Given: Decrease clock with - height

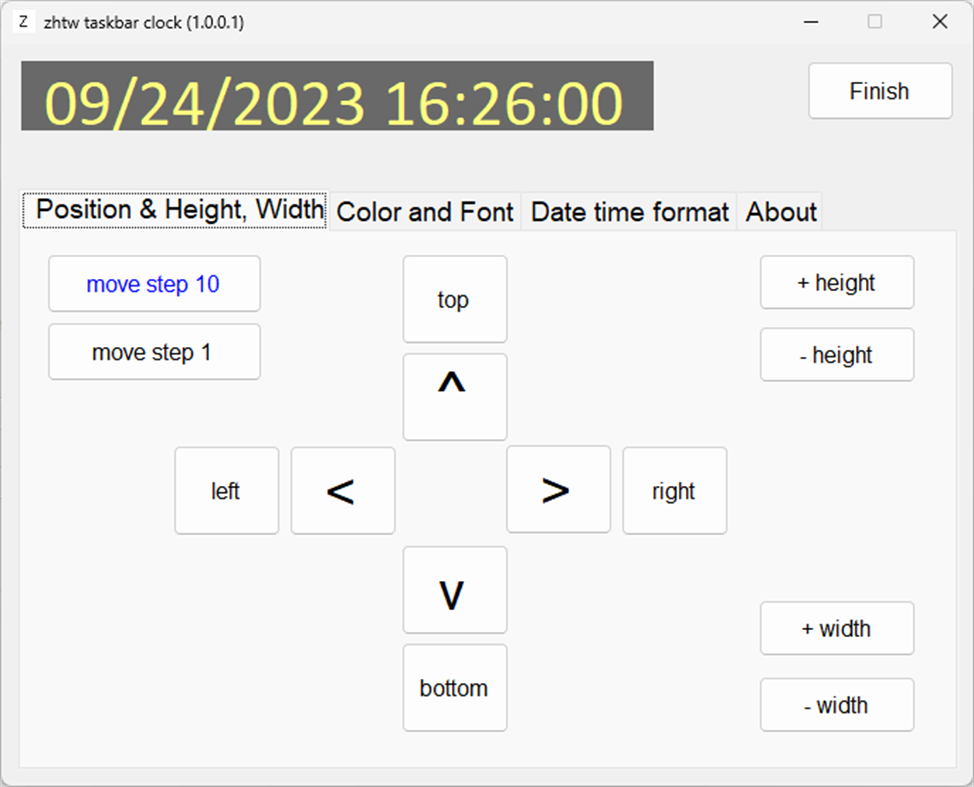Looking at the screenshot, I should pyautogui.click(x=836, y=355).
